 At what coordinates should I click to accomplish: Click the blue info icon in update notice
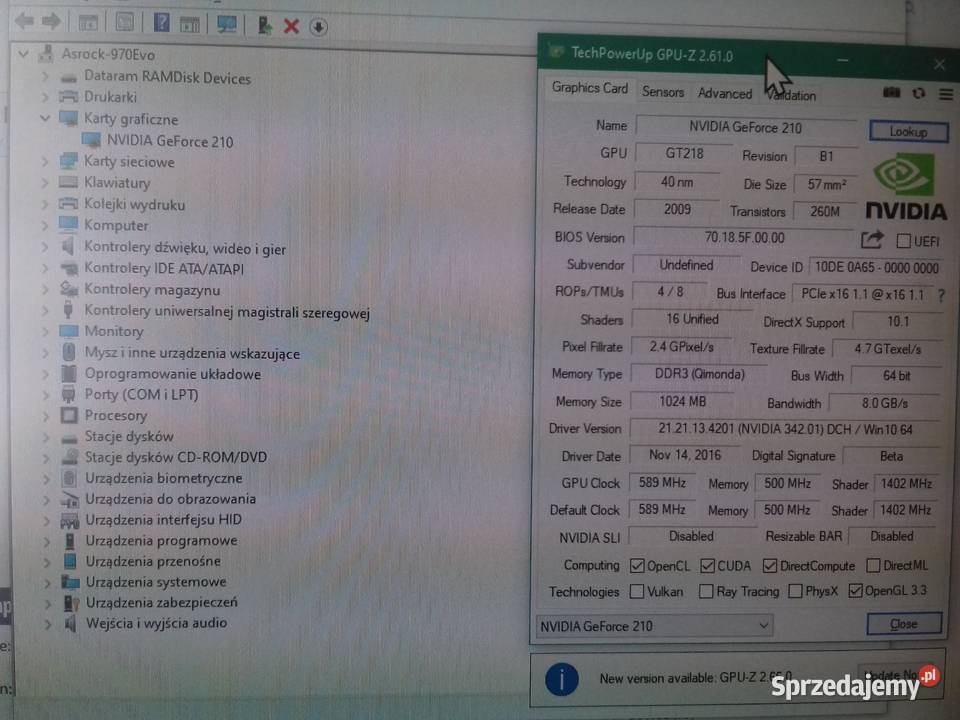click(561, 679)
